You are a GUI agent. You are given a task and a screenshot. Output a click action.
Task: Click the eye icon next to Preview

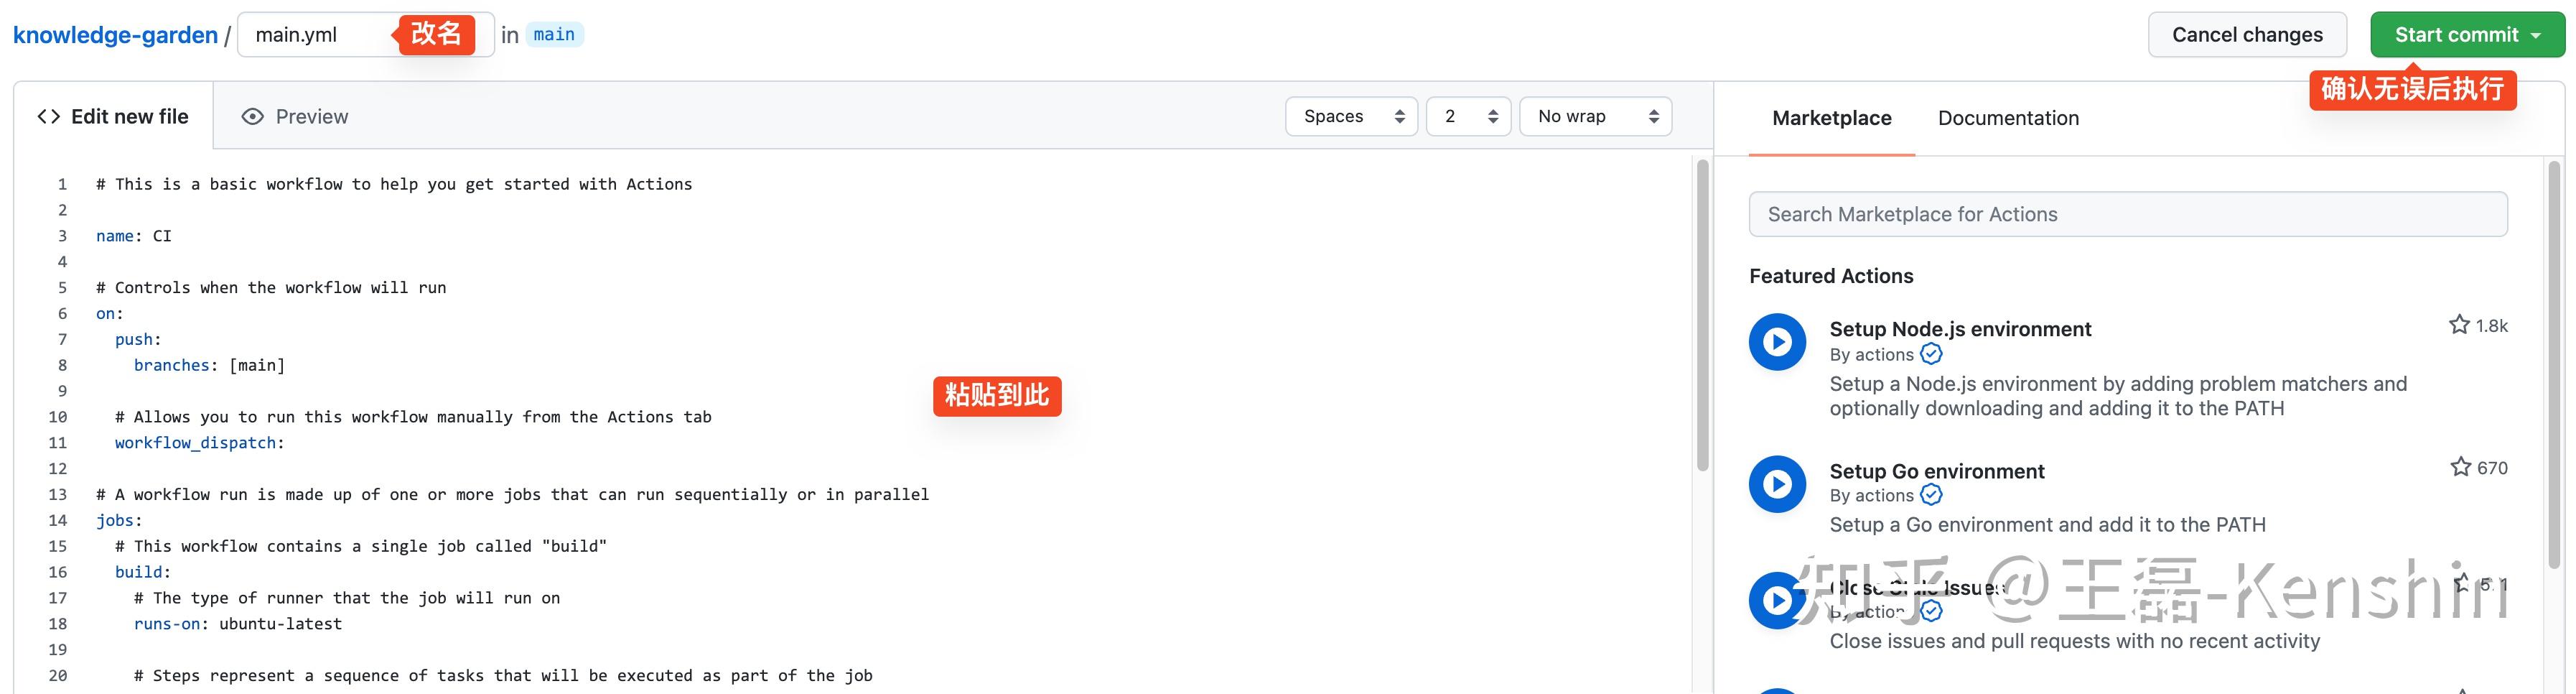point(252,116)
